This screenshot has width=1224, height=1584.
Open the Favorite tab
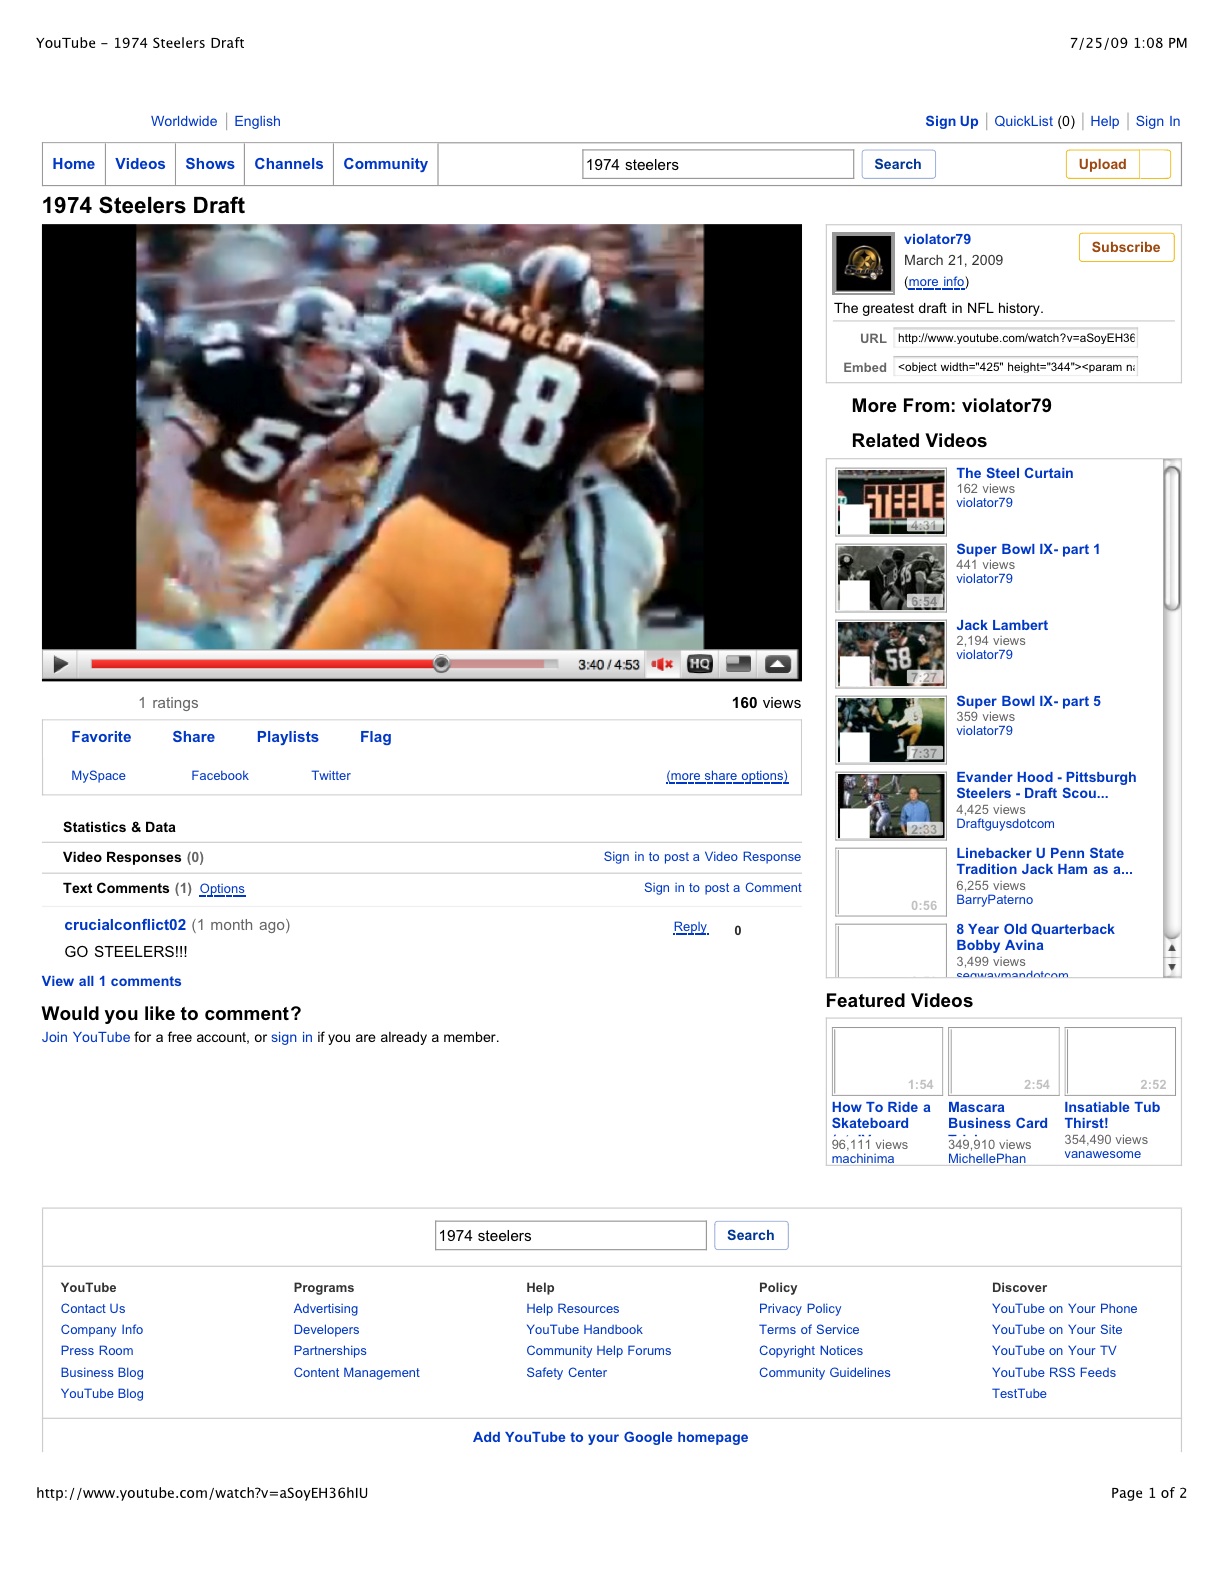[101, 737]
